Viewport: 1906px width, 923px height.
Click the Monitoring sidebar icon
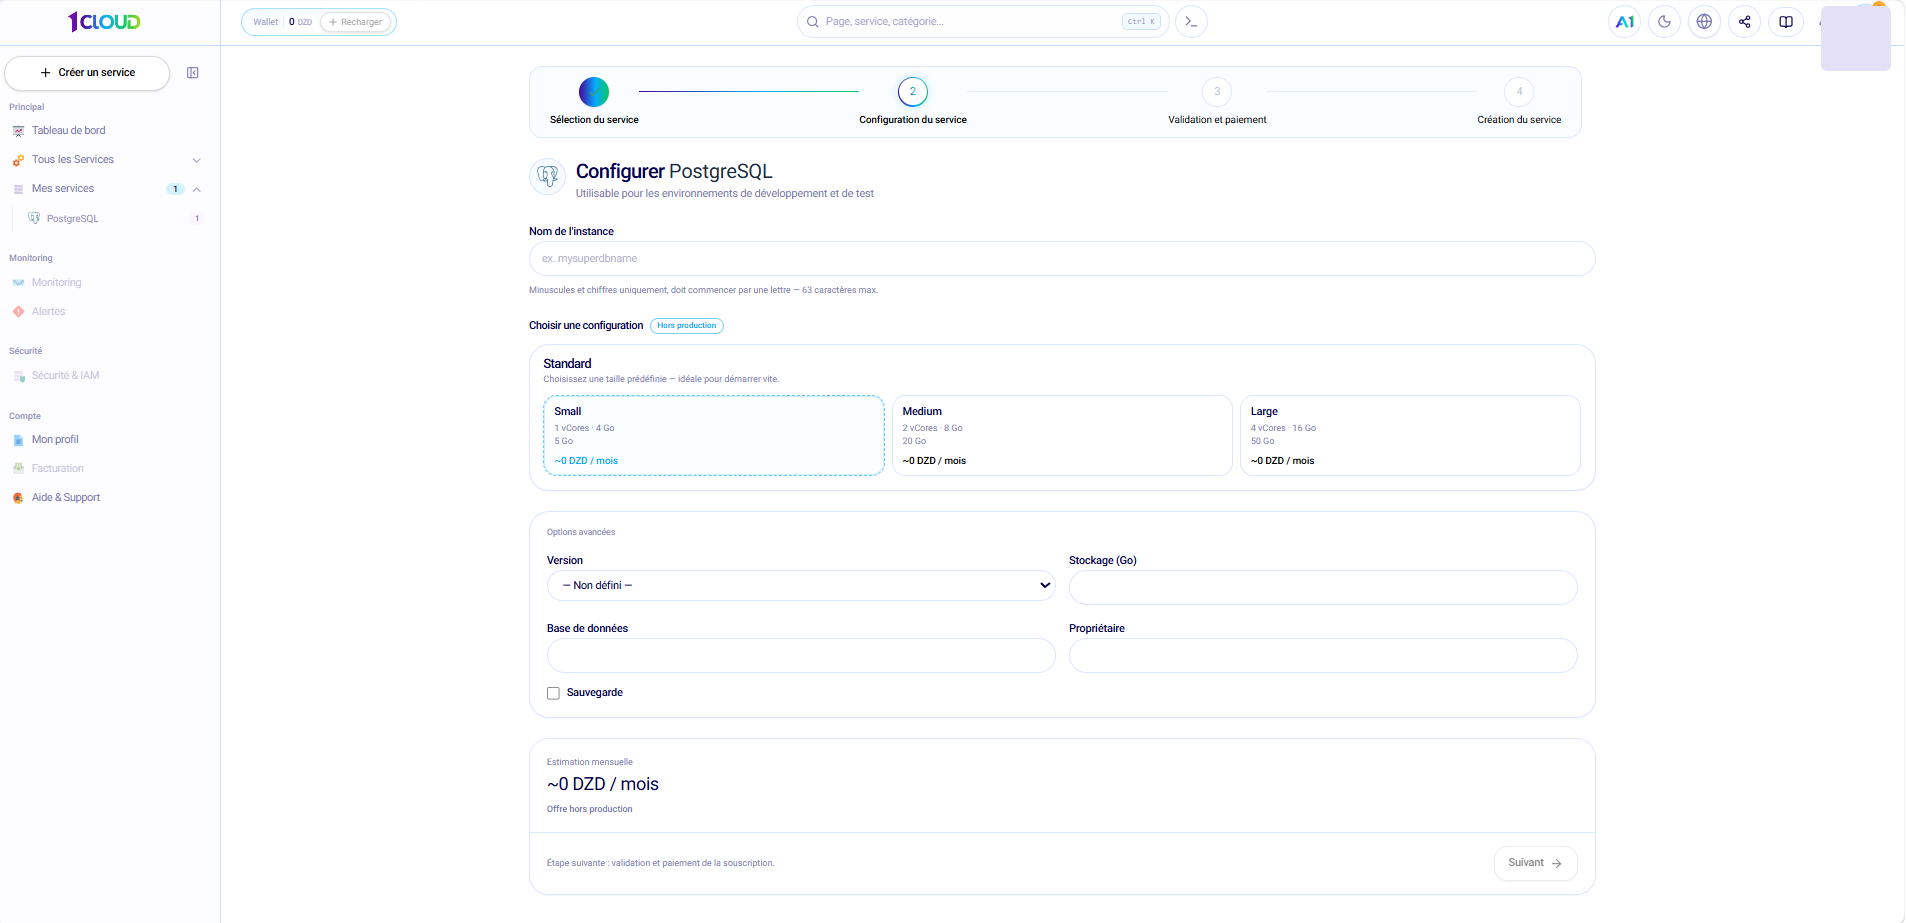pos(18,283)
